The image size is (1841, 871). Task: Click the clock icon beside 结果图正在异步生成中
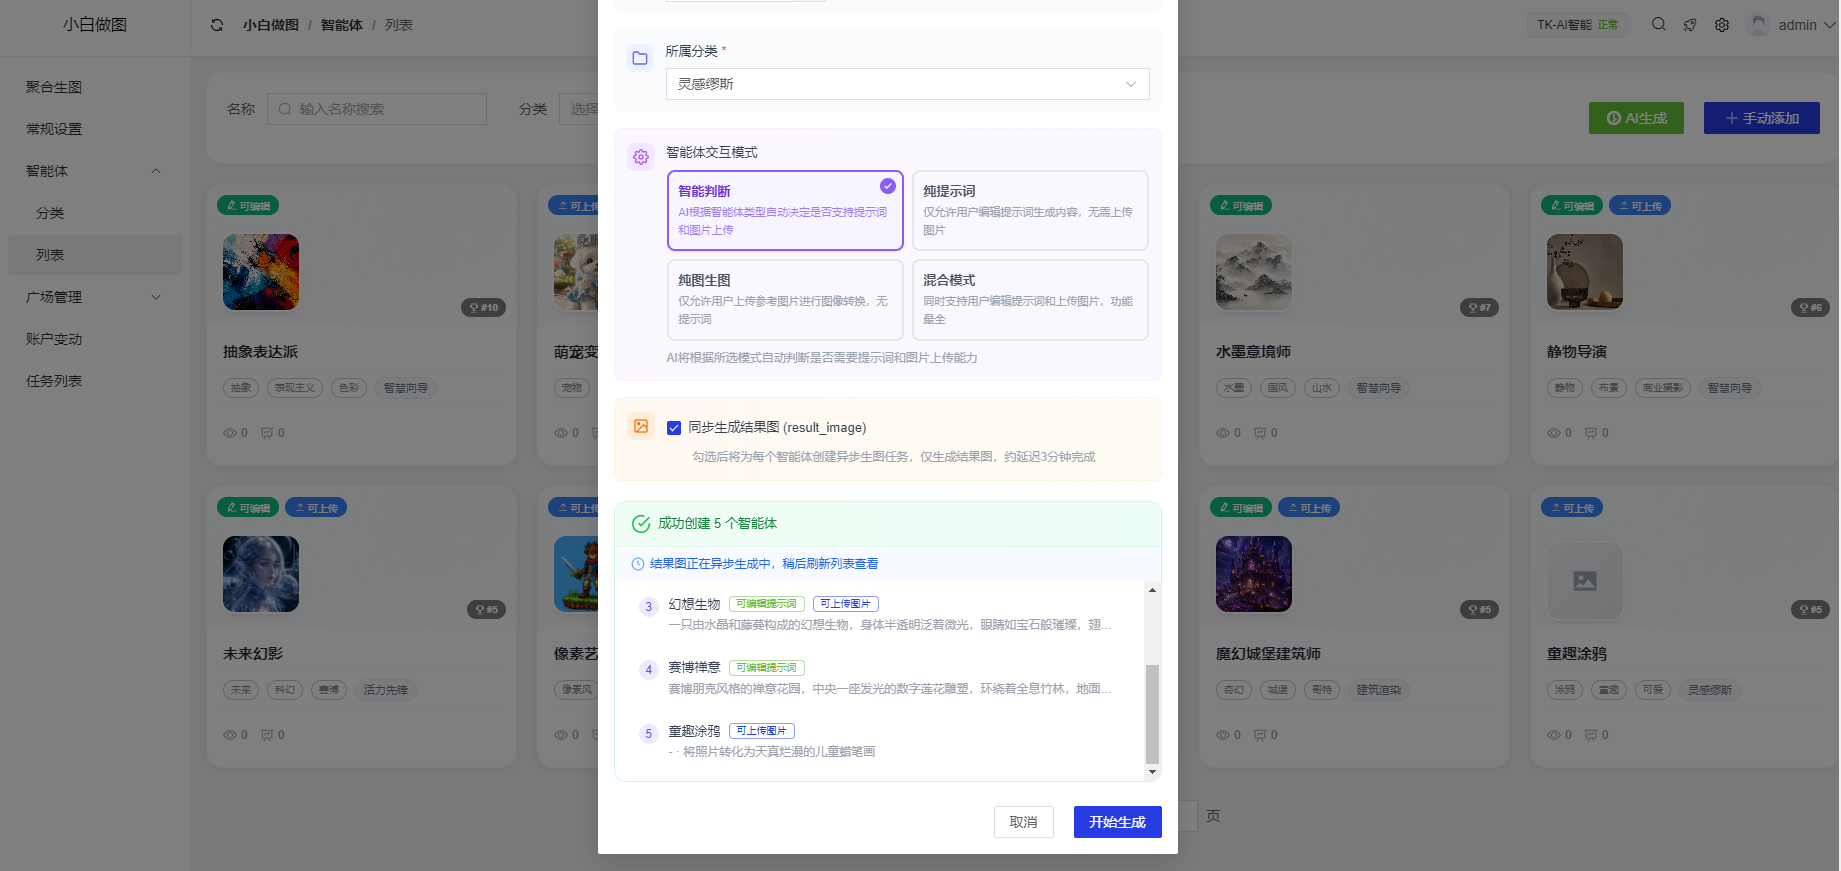(638, 564)
